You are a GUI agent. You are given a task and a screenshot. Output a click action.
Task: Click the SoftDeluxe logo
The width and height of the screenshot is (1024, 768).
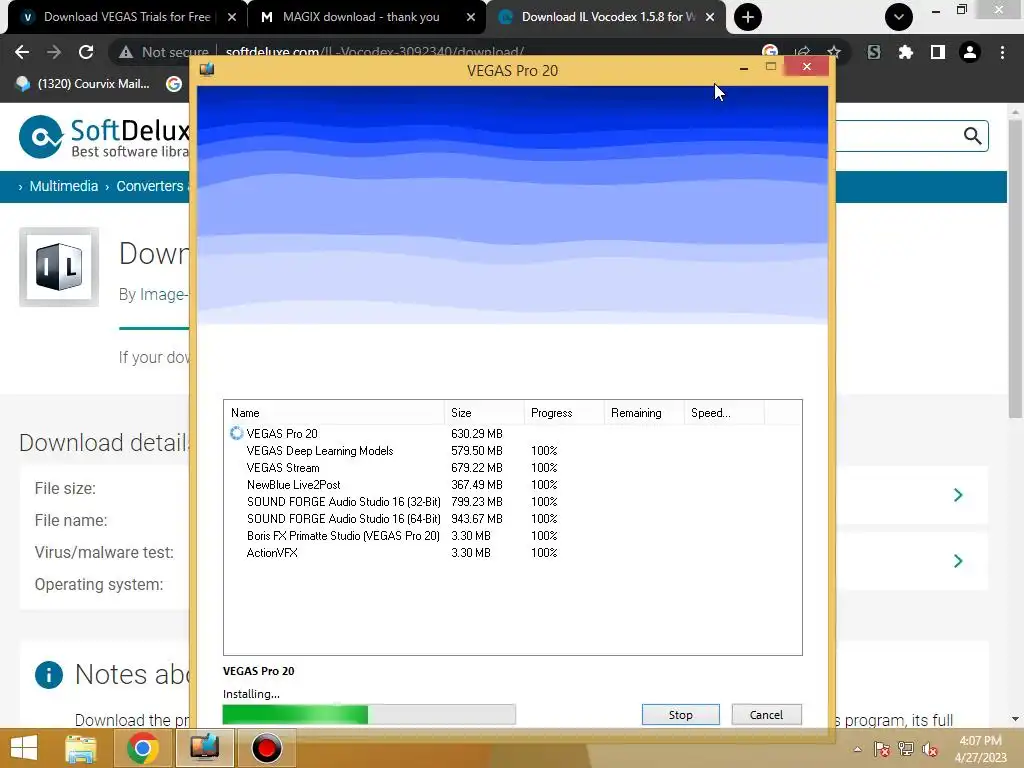point(104,137)
